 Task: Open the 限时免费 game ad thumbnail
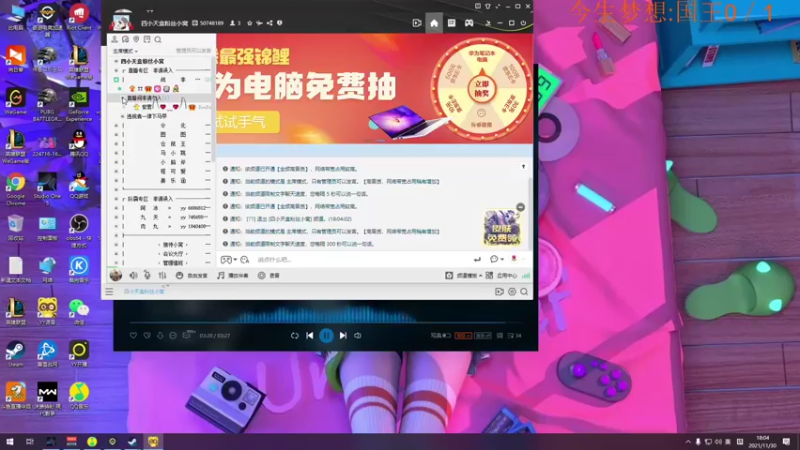pos(502,228)
